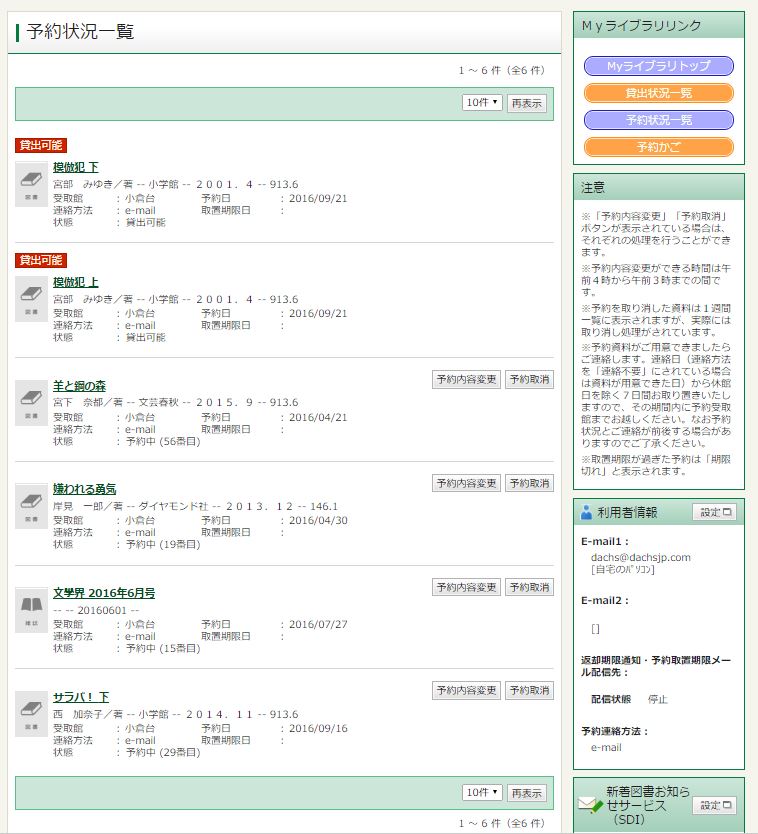This screenshot has height=834, width=758.
Task: Open the bottom 10件 results-per-page dropdown
Action: [482, 793]
